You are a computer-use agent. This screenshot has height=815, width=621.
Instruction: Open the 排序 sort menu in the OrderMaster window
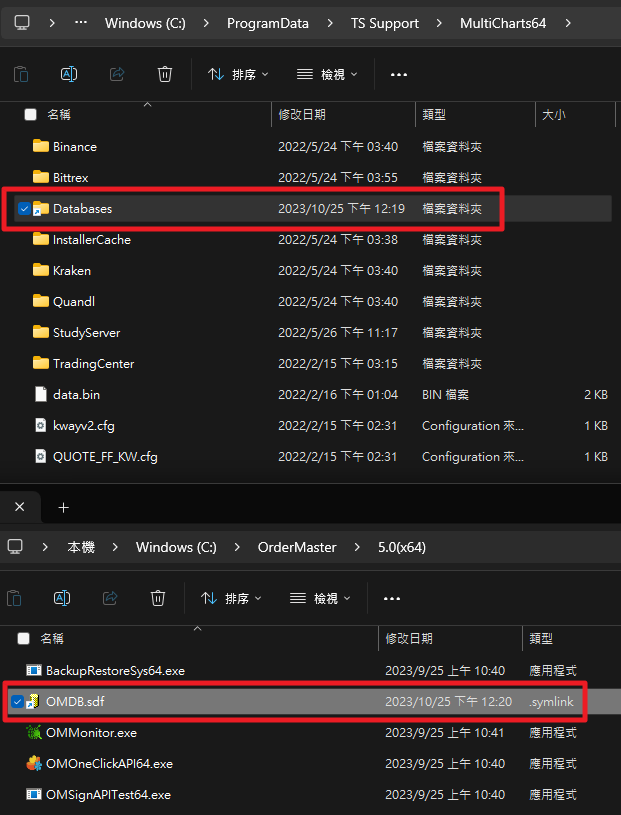point(231,598)
